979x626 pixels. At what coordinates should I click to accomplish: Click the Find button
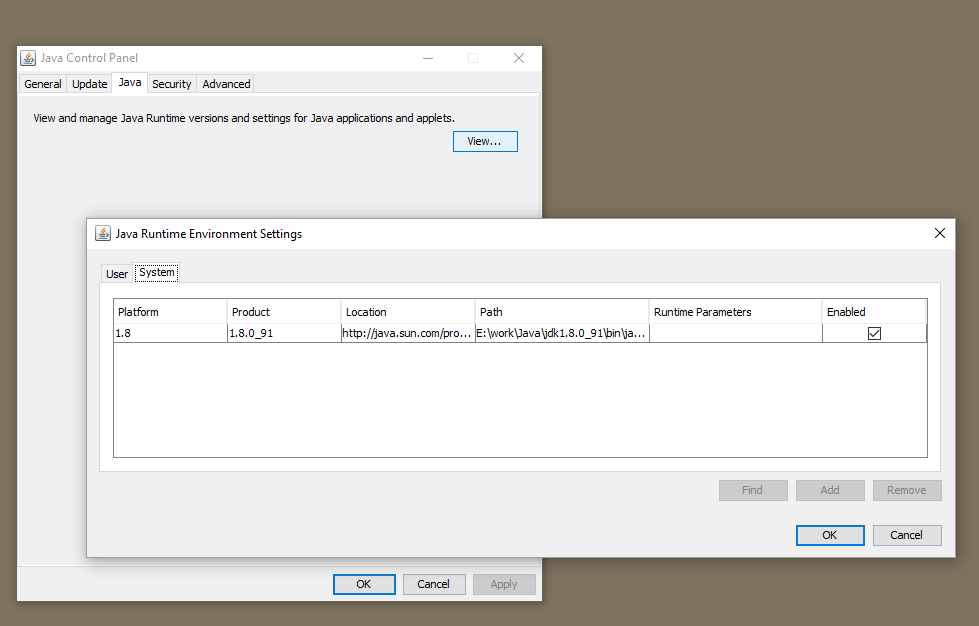click(753, 490)
